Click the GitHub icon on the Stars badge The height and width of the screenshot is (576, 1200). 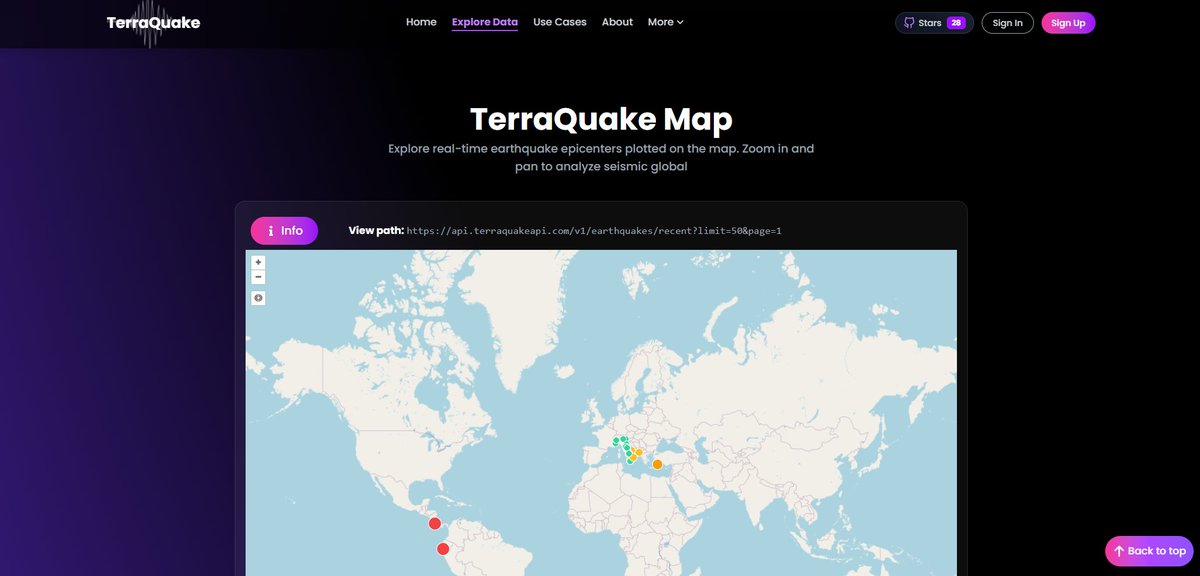click(x=909, y=22)
